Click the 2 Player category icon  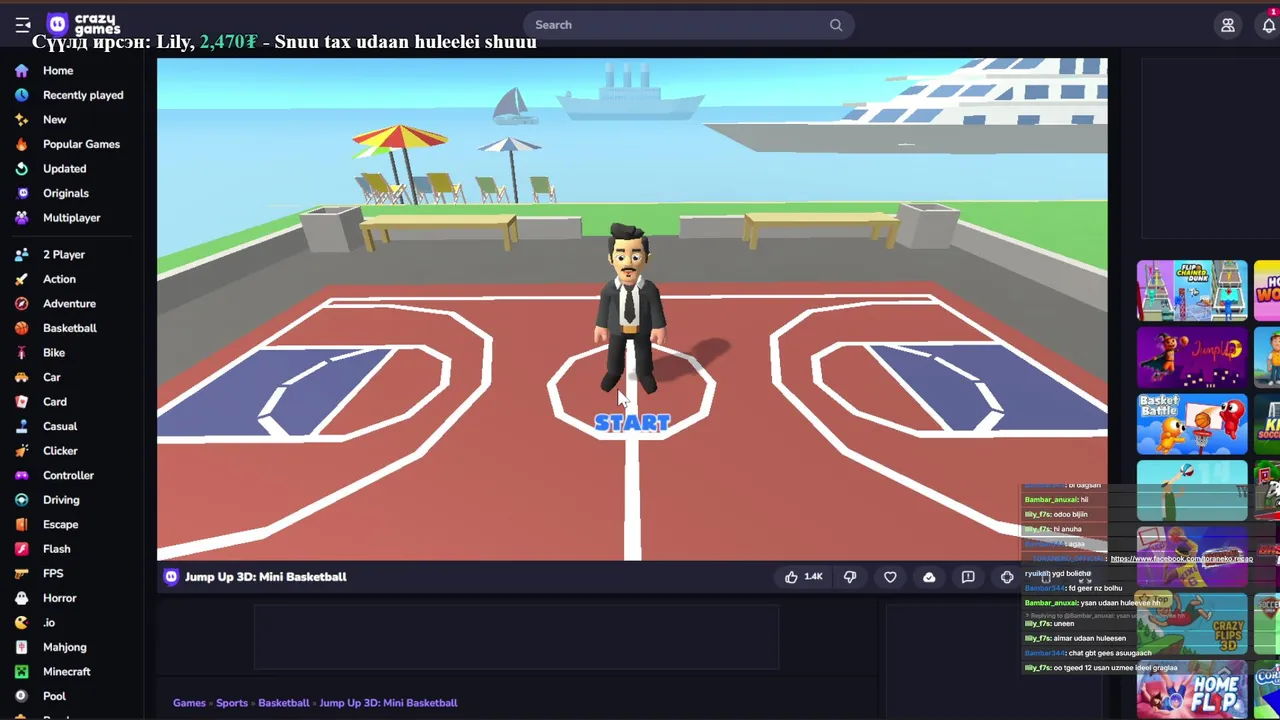(22, 255)
